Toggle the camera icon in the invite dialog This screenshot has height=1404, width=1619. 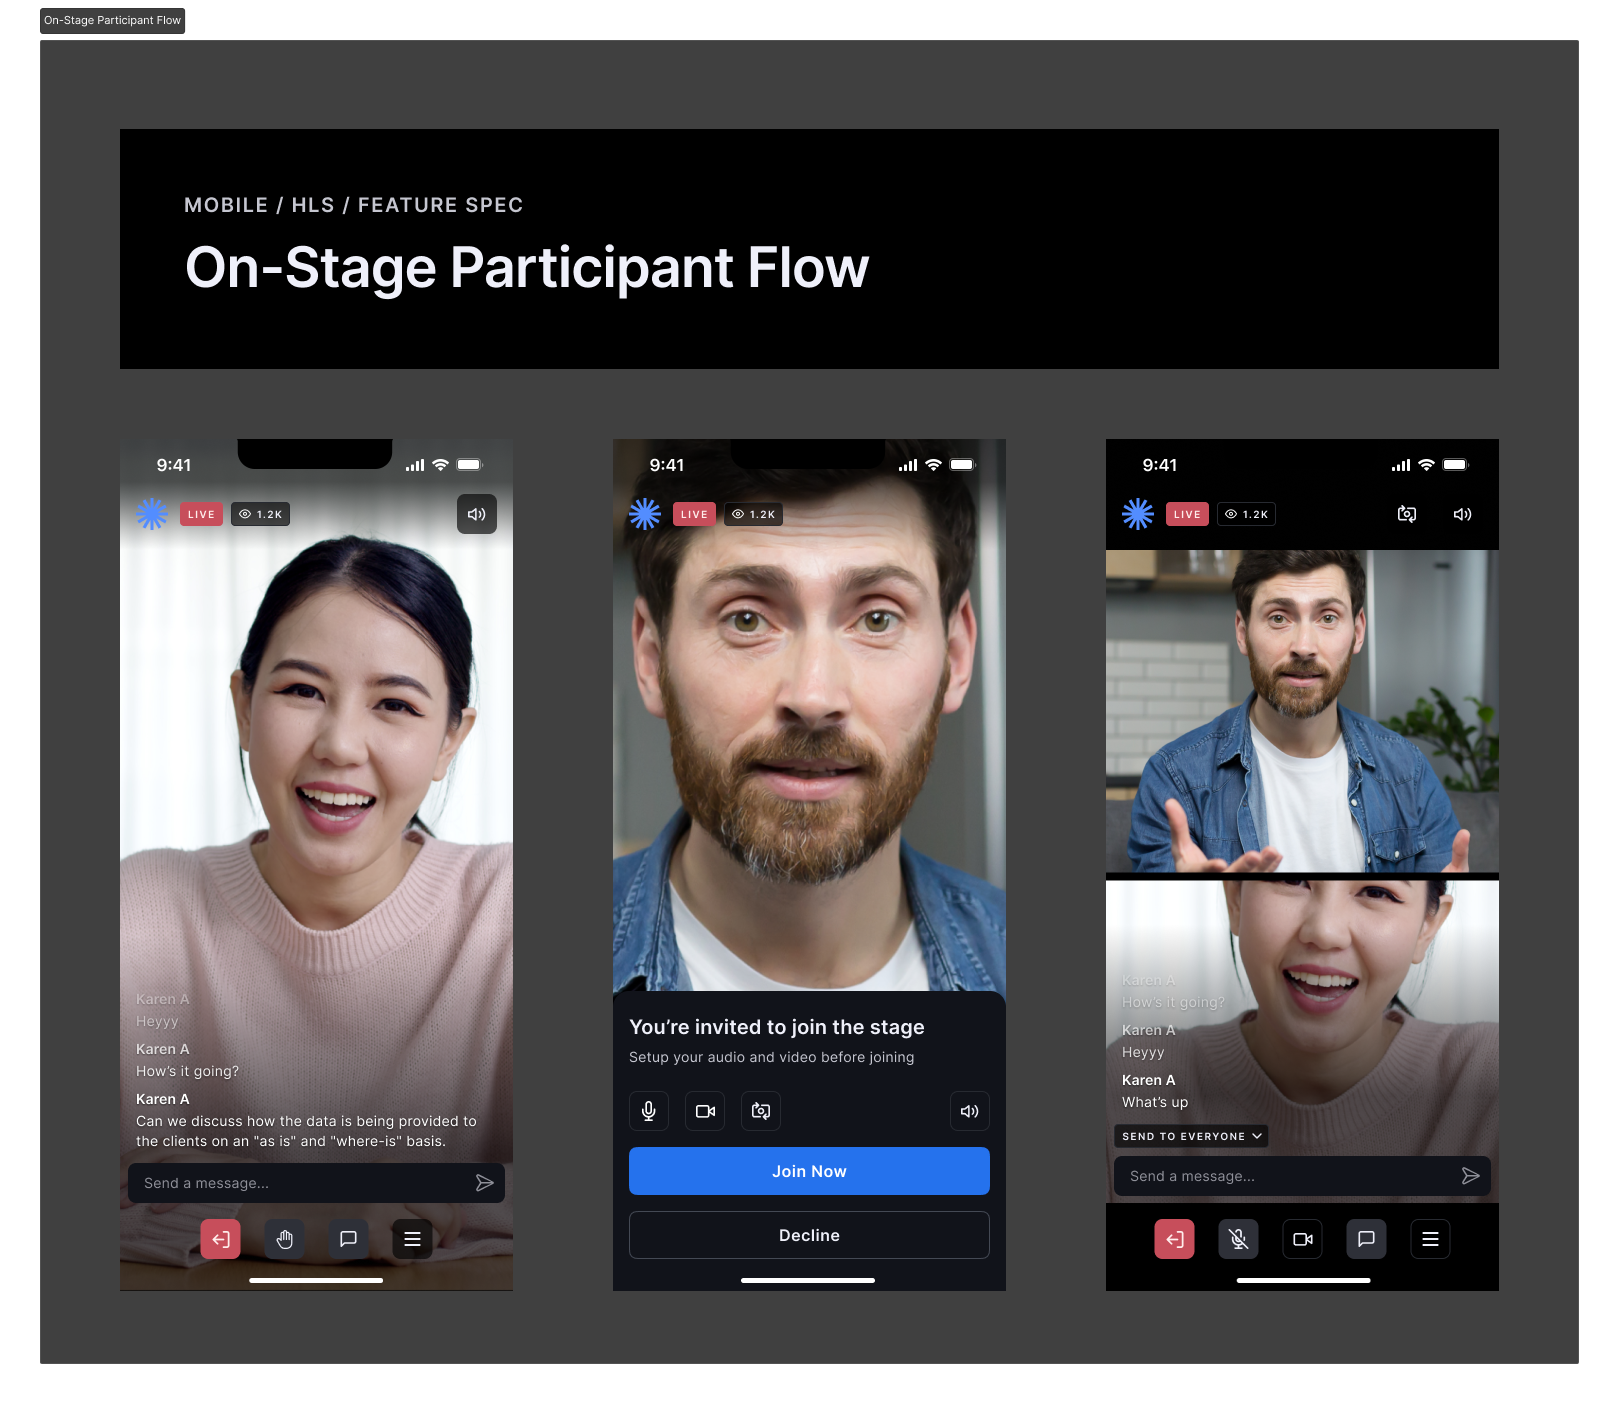point(704,1111)
